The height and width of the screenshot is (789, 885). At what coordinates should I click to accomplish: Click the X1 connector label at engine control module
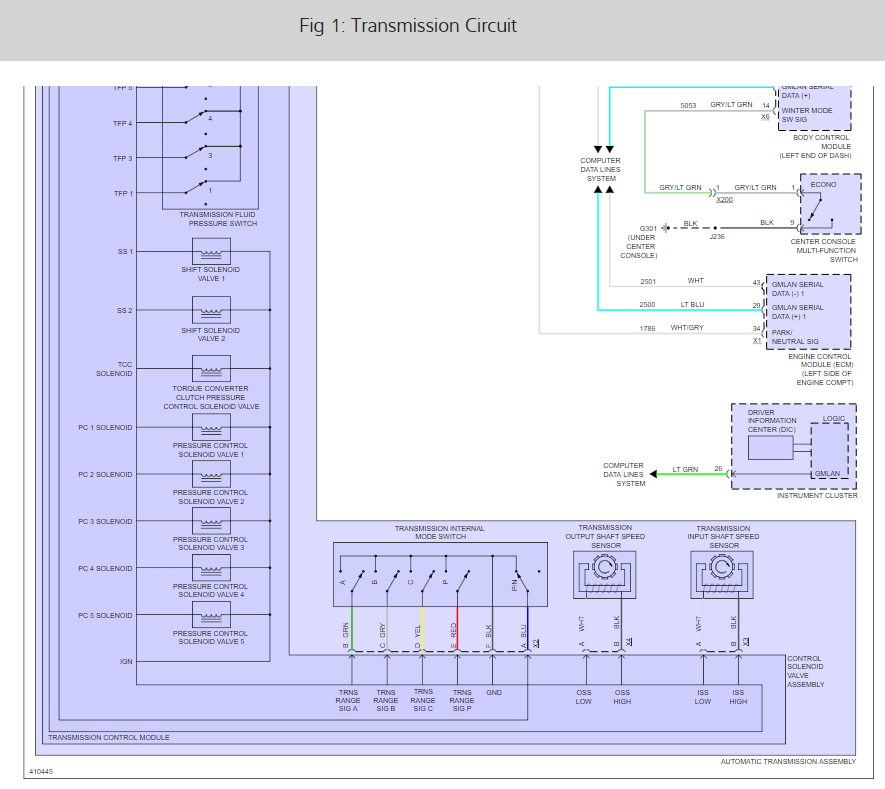(x=757, y=341)
